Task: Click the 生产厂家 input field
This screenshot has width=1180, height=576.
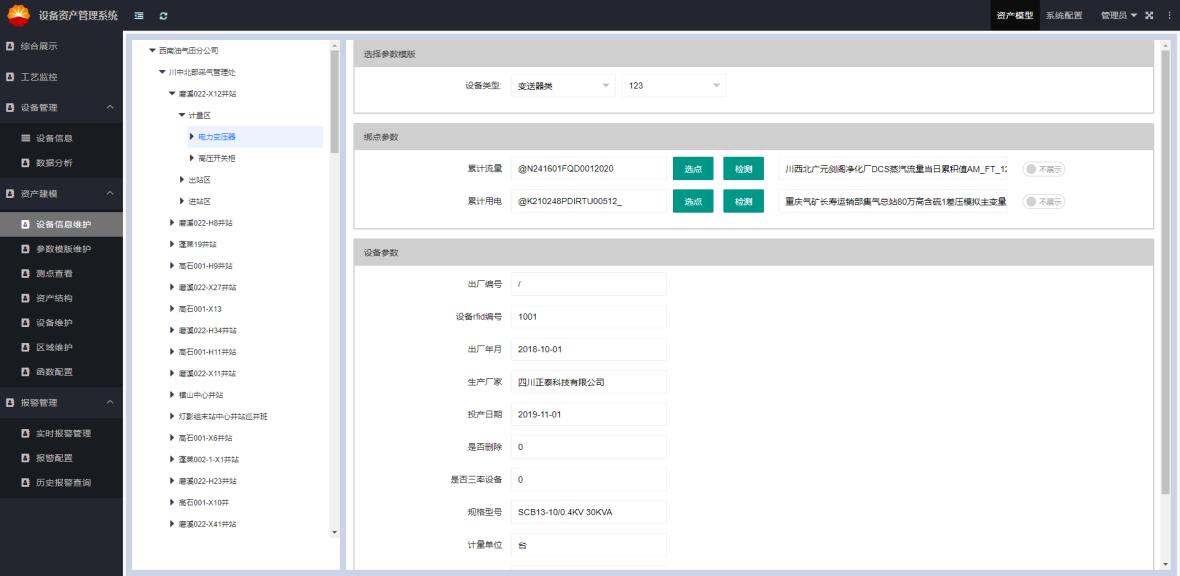Action: pos(588,381)
